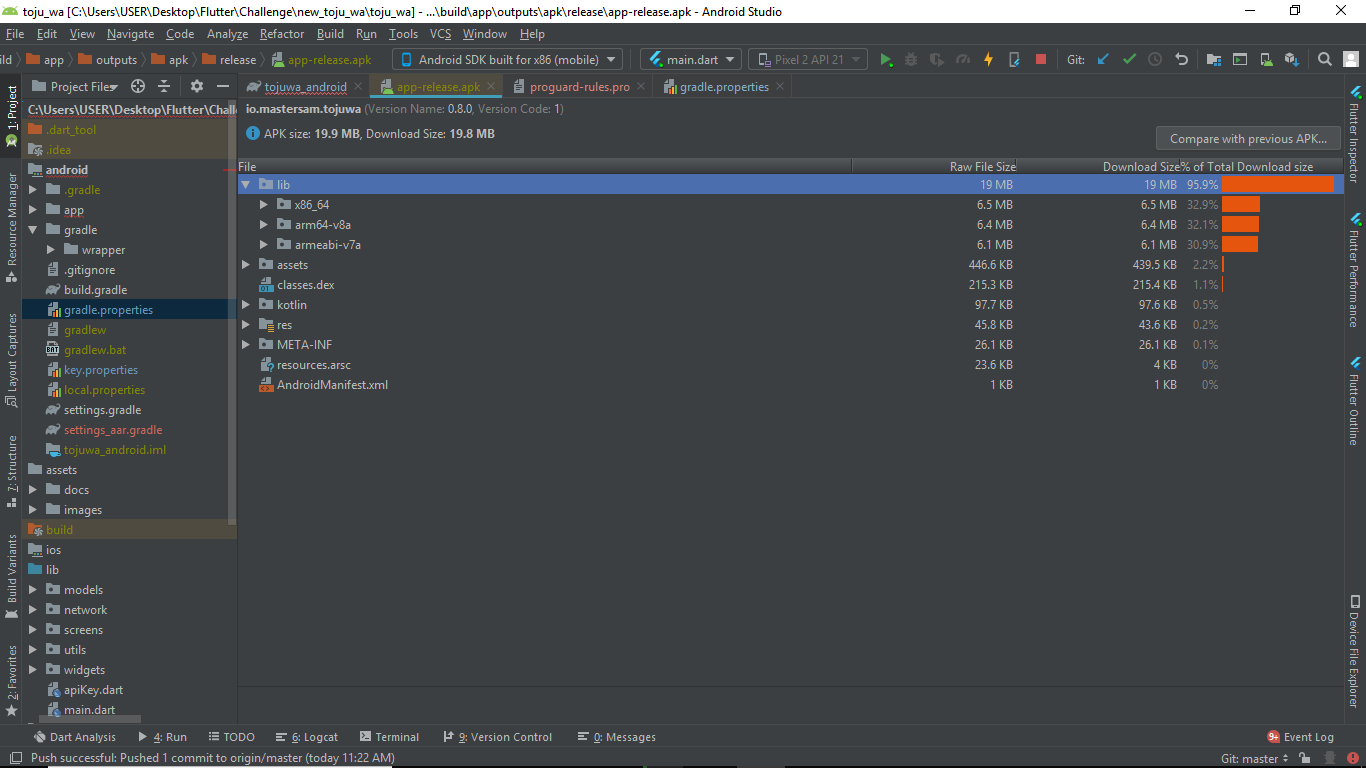
Task: Close the app-release.apk editor tab
Action: tap(491, 87)
